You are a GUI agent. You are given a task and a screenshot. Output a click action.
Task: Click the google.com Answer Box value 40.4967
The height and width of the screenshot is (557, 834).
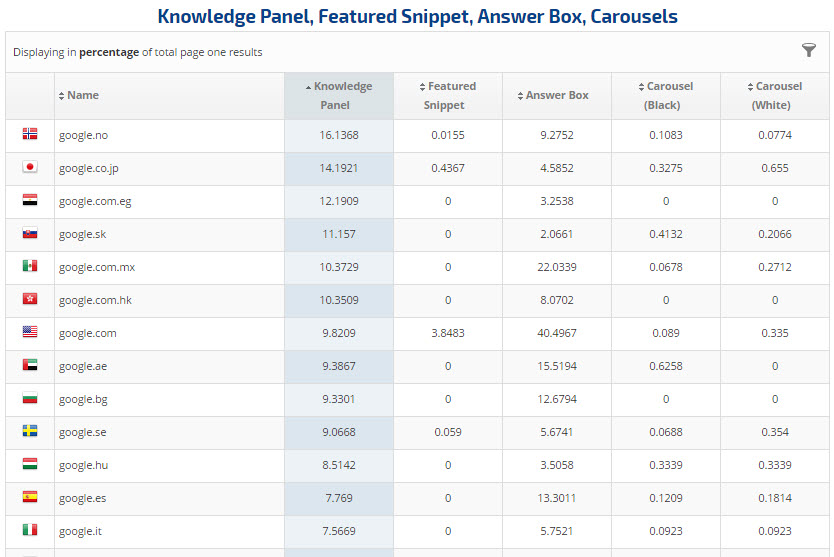(x=557, y=333)
